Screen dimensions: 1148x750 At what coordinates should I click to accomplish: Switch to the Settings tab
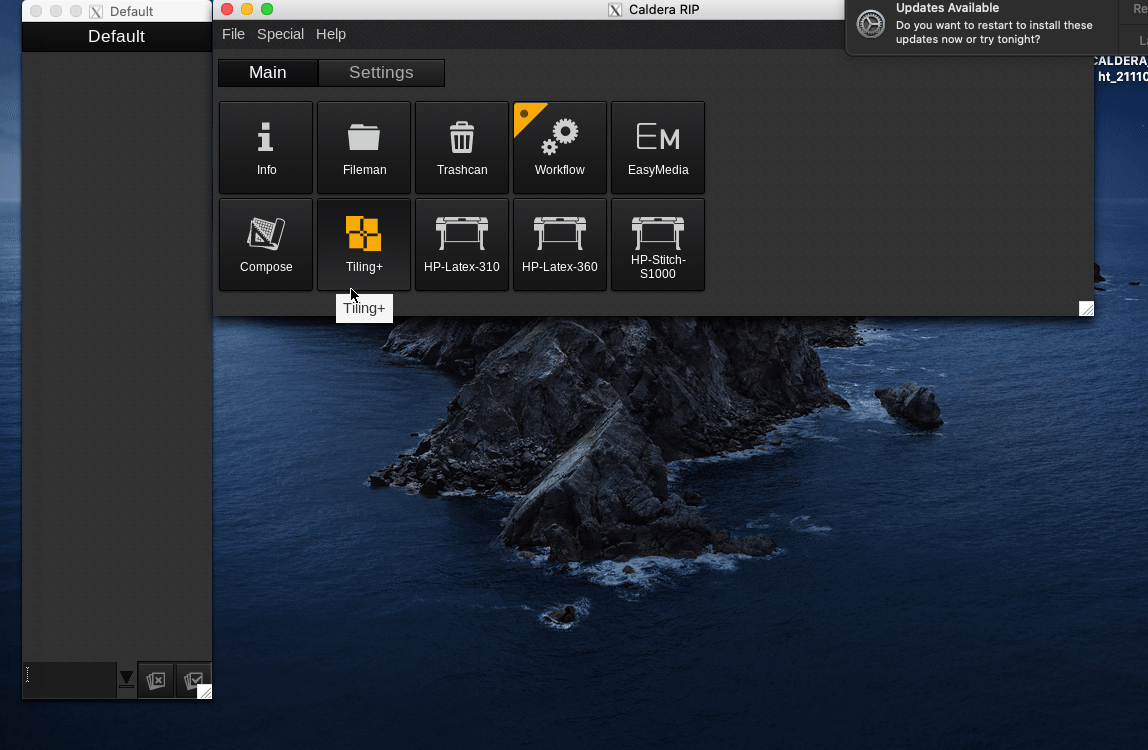380,72
